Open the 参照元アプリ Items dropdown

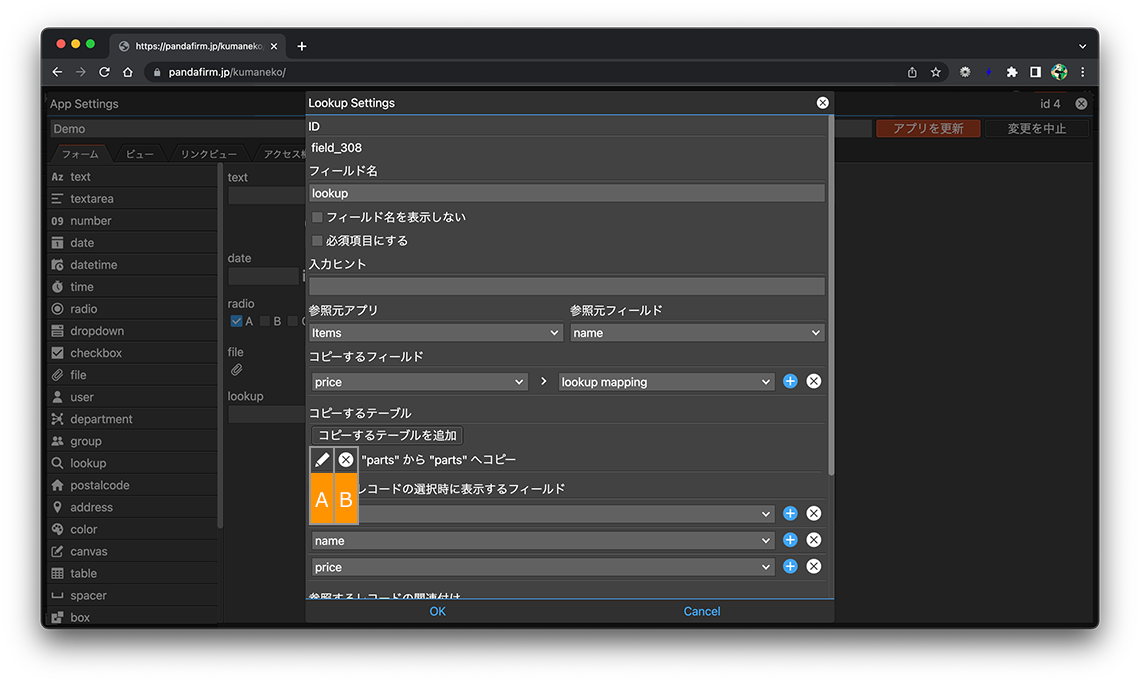pyautogui.click(x=436, y=333)
